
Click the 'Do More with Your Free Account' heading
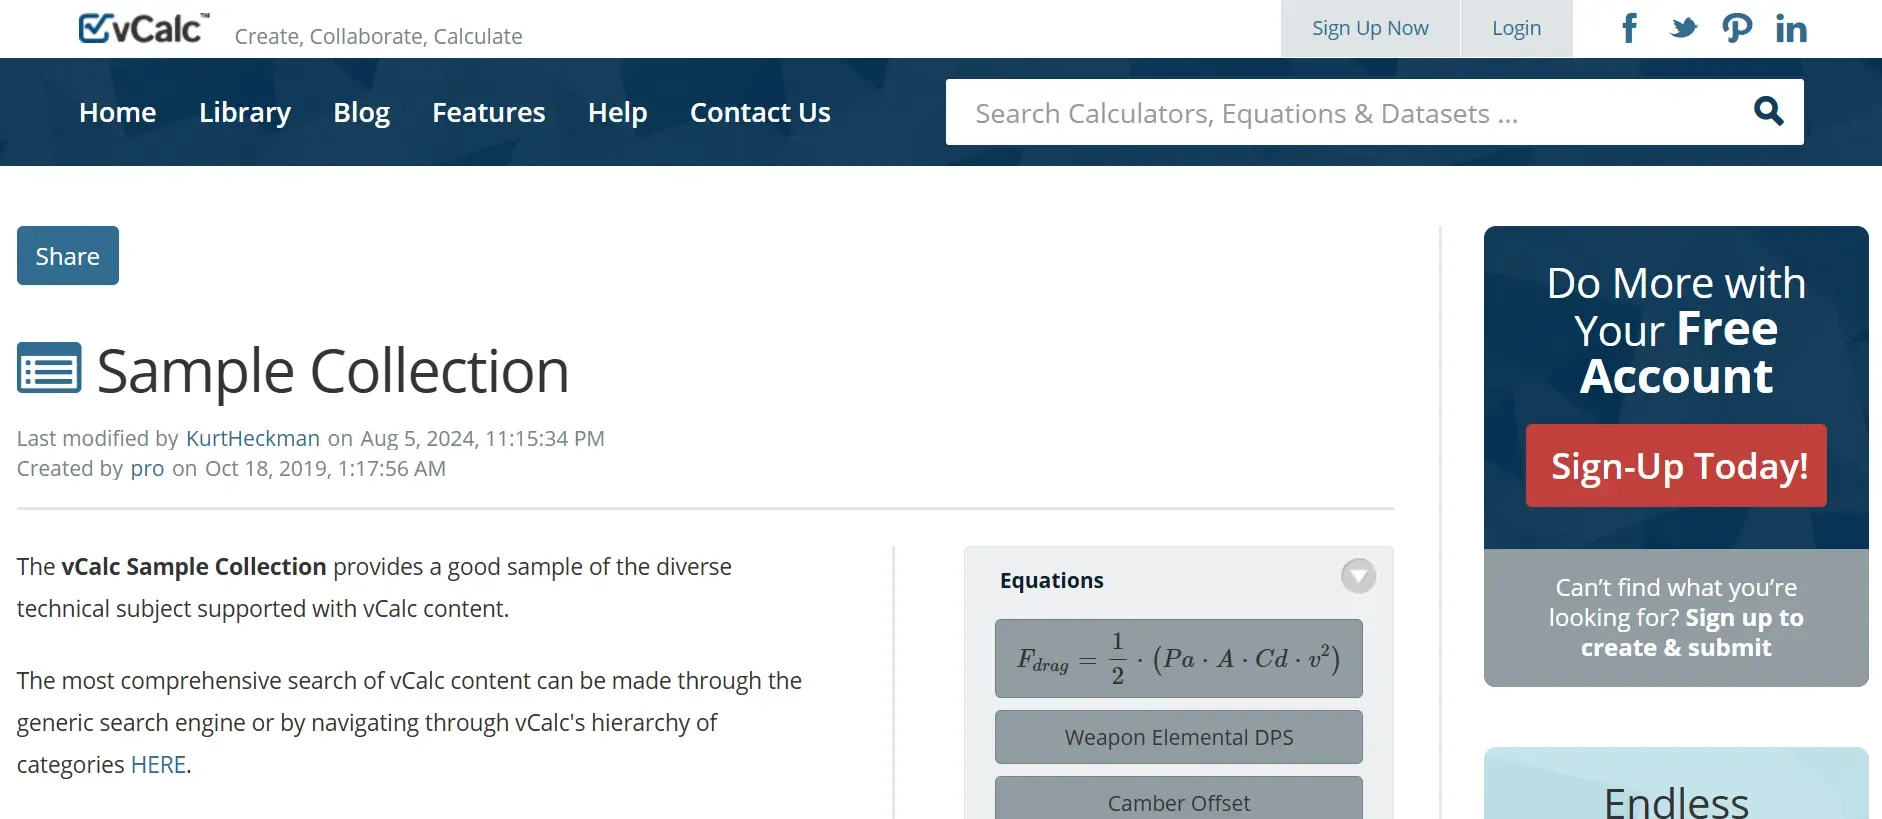(x=1676, y=330)
